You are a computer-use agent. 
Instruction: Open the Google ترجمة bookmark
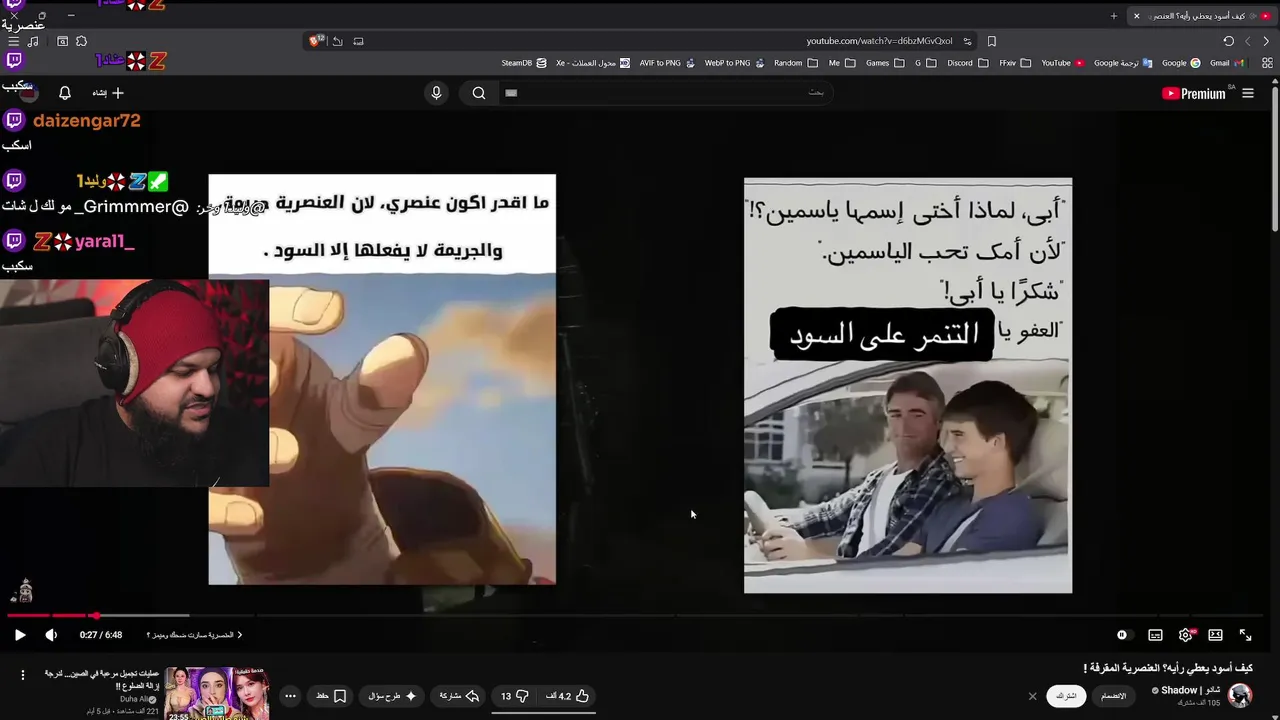(1123, 63)
